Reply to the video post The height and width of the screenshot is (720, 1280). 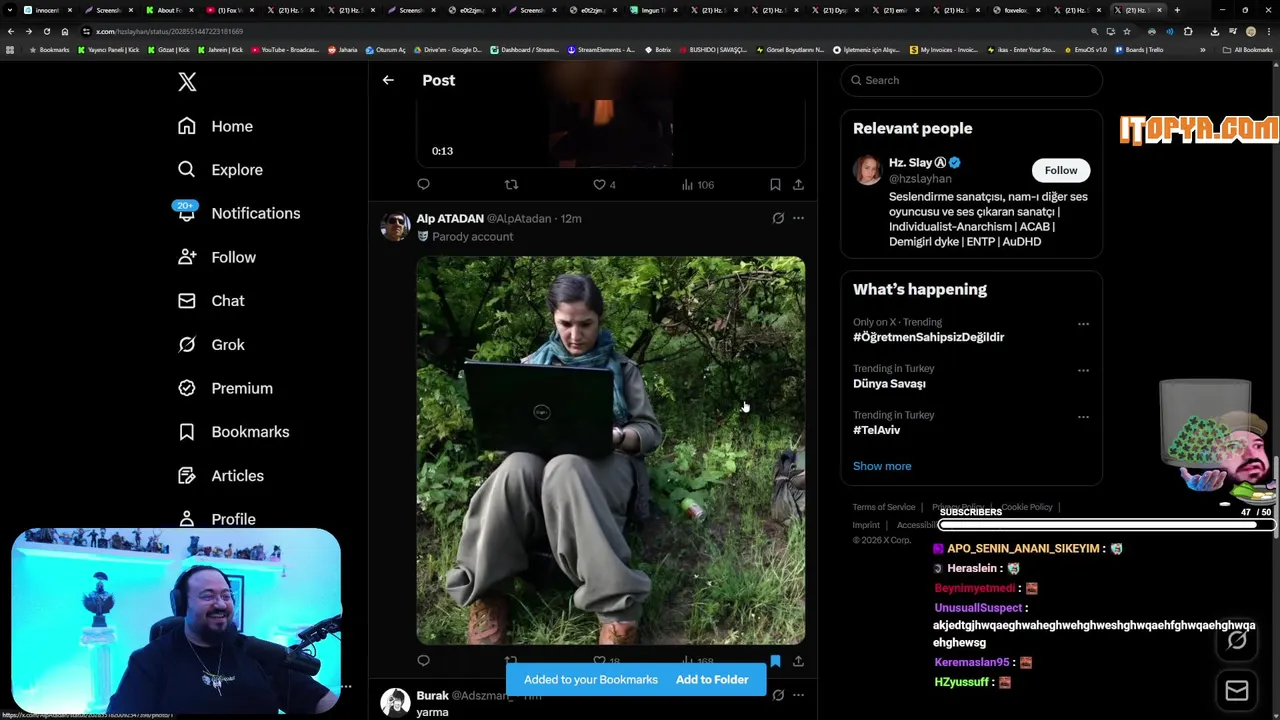pos(423,184)
